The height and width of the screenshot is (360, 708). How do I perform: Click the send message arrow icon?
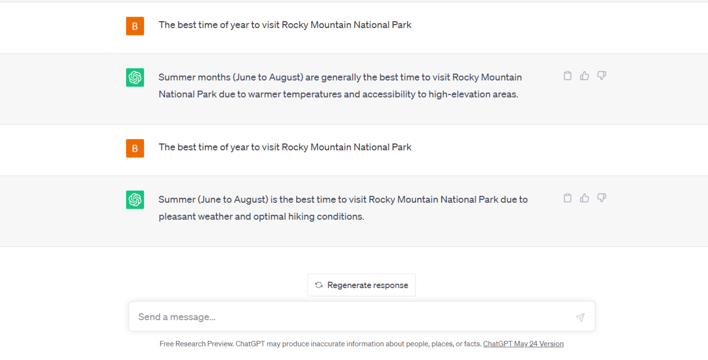pos(580,317)
